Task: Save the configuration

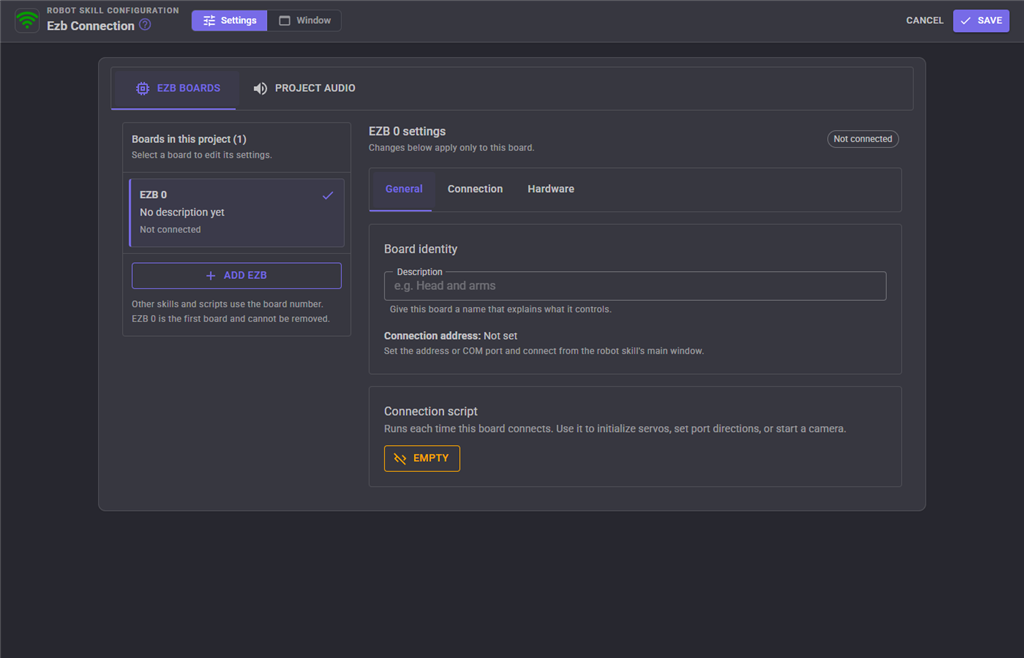Action: [981, 20]
